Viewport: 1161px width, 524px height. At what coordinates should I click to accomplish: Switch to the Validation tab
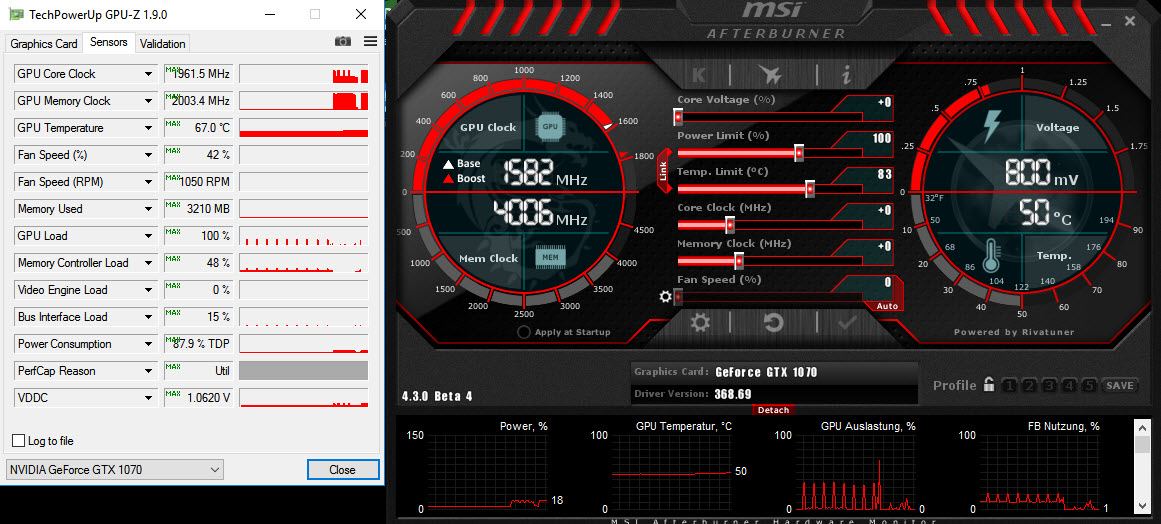162,44
